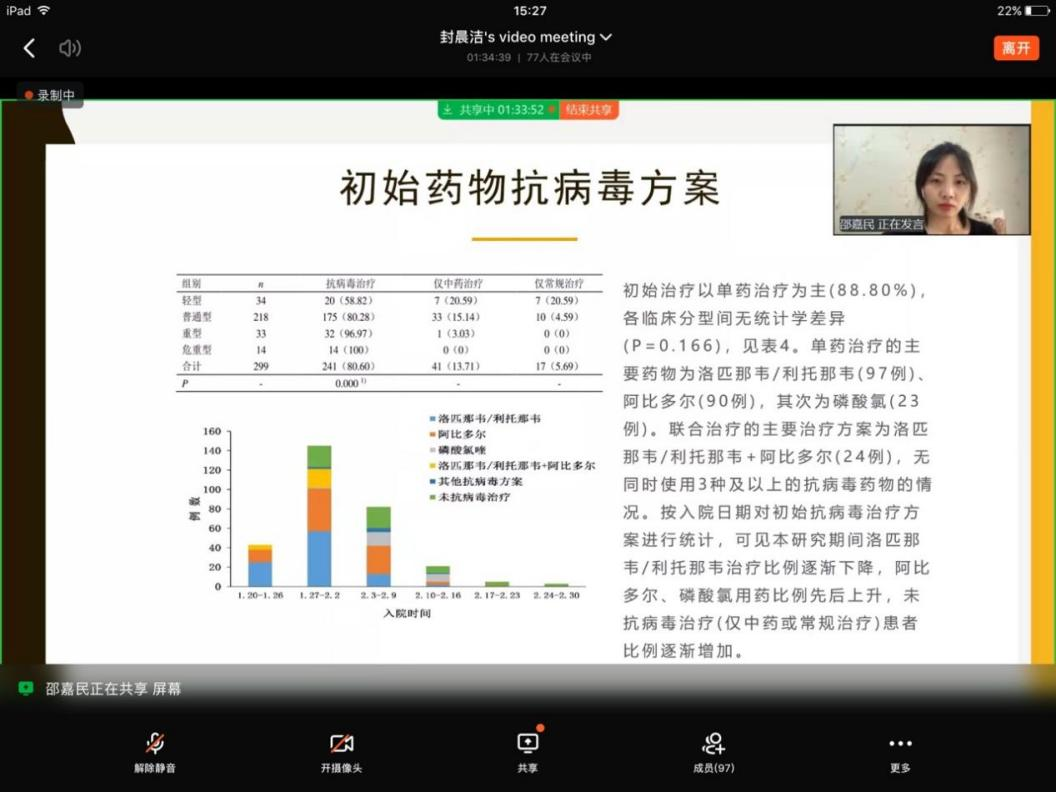Click the orange 阿比多尔 legend swatch
This screenshot has height=792, width=1056.
[x=432, y=435]
